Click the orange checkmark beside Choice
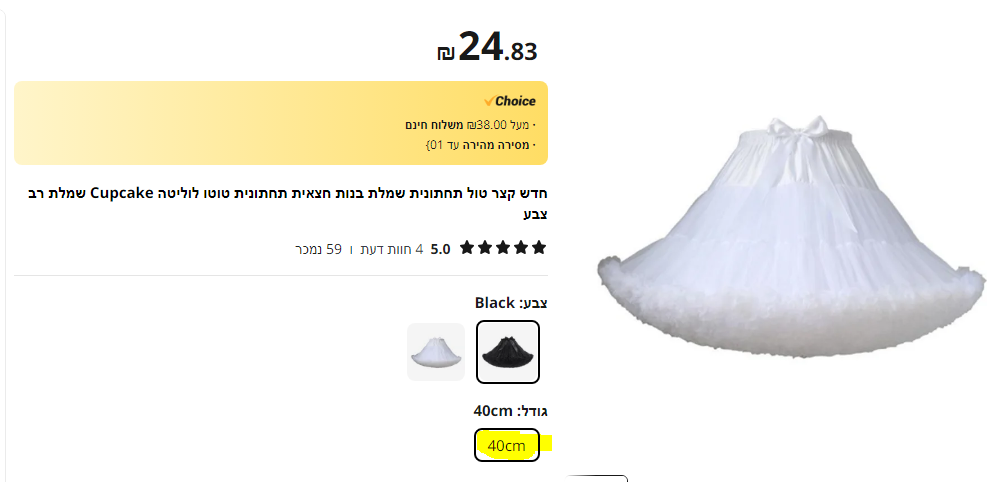 (x=489, y=101)
